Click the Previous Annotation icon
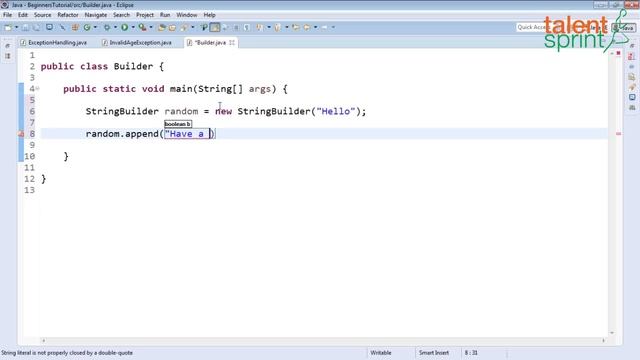The image size is (640, 360). [278, 27]
